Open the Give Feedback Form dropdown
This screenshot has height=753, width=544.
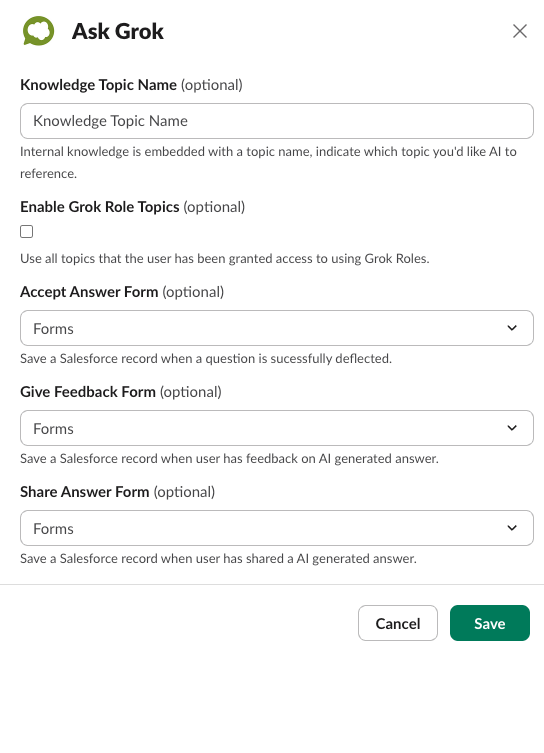pos(277,428)
